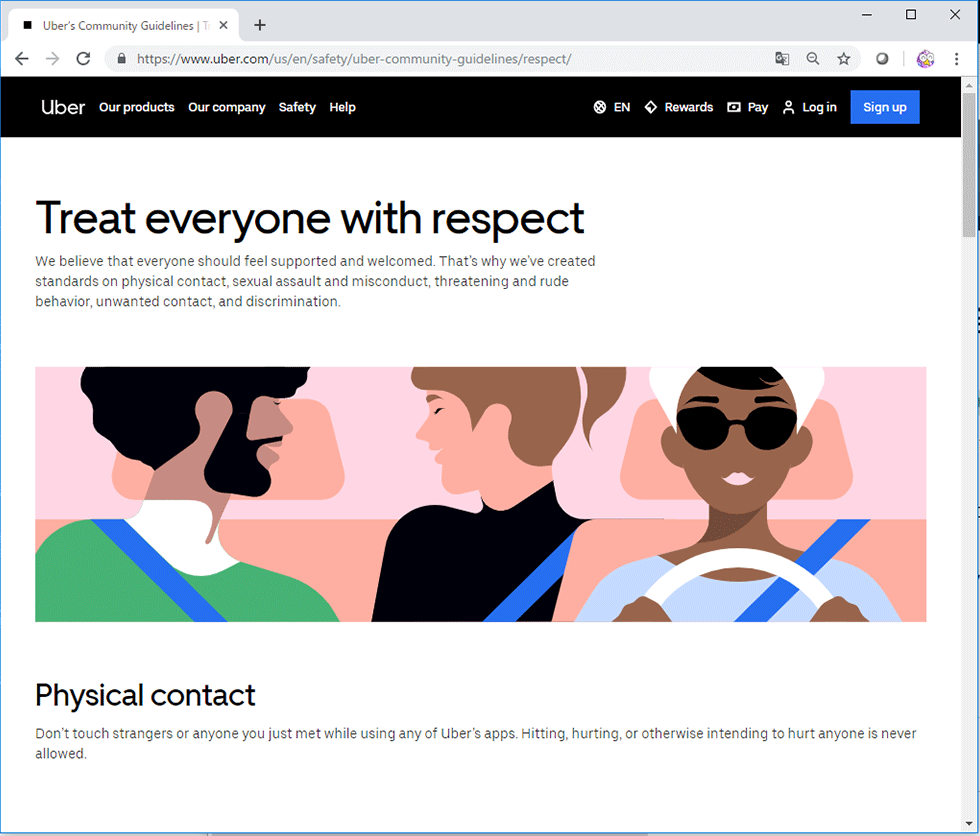Maximize the browser window

pos(911,14)
